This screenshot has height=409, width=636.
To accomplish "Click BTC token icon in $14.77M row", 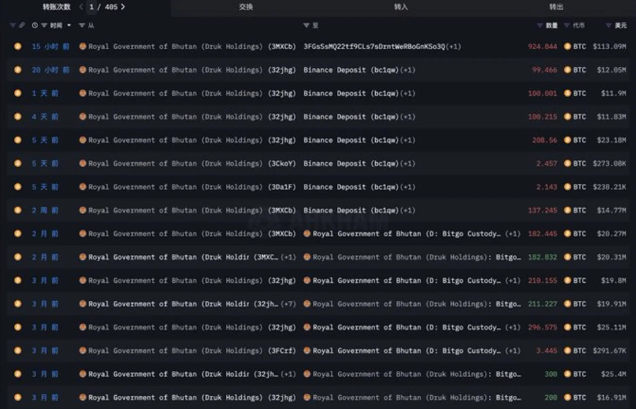I will (x=567, y=210).
